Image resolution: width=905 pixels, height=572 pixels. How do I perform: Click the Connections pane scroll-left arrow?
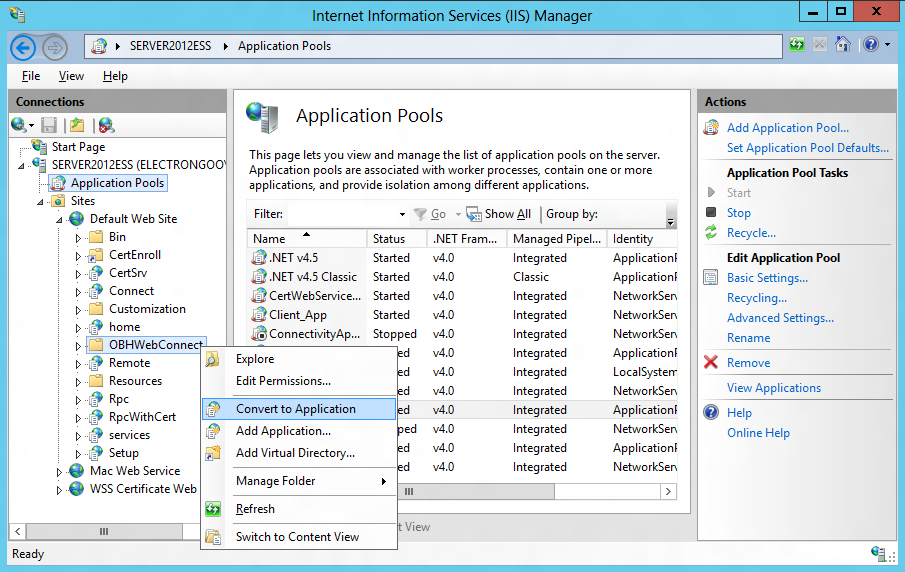coord(18,531)
